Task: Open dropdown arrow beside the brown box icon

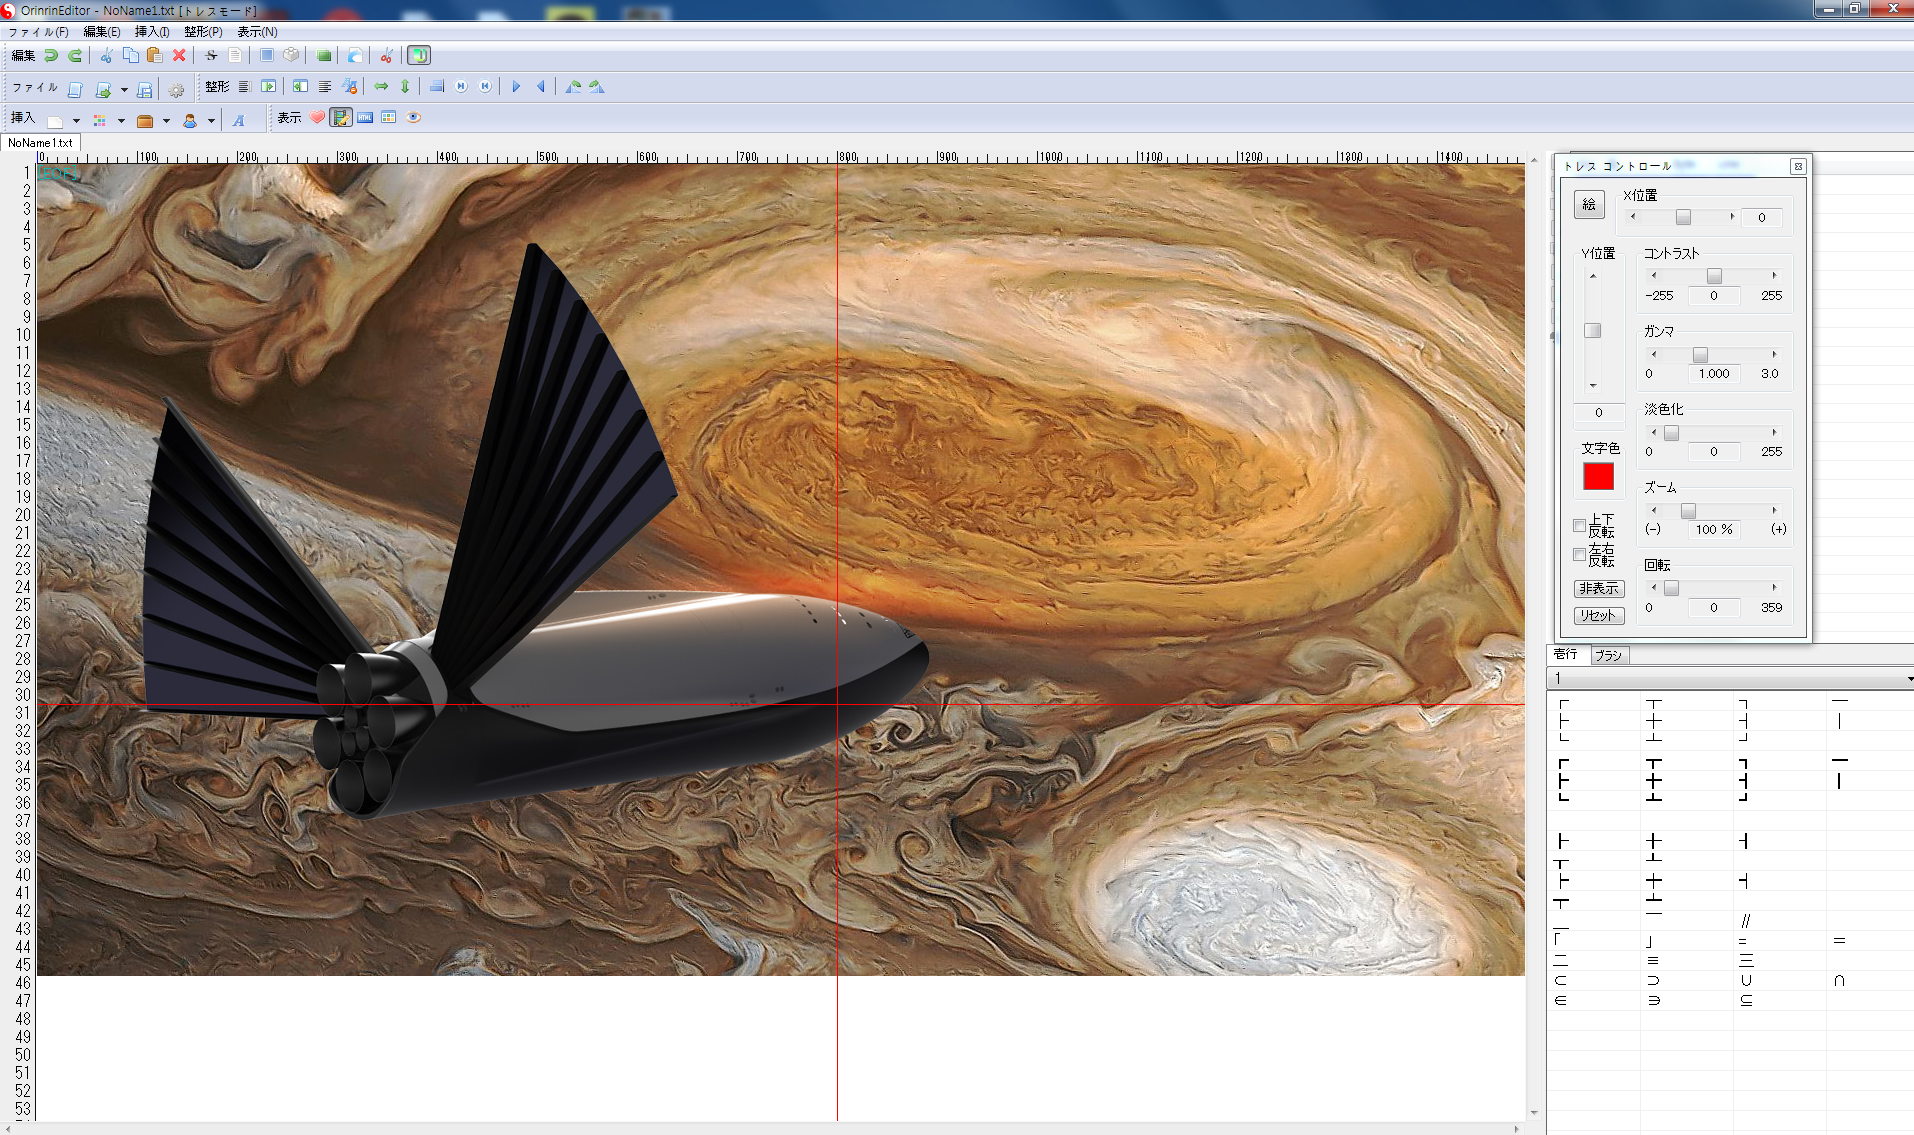Action: [166, 121]
